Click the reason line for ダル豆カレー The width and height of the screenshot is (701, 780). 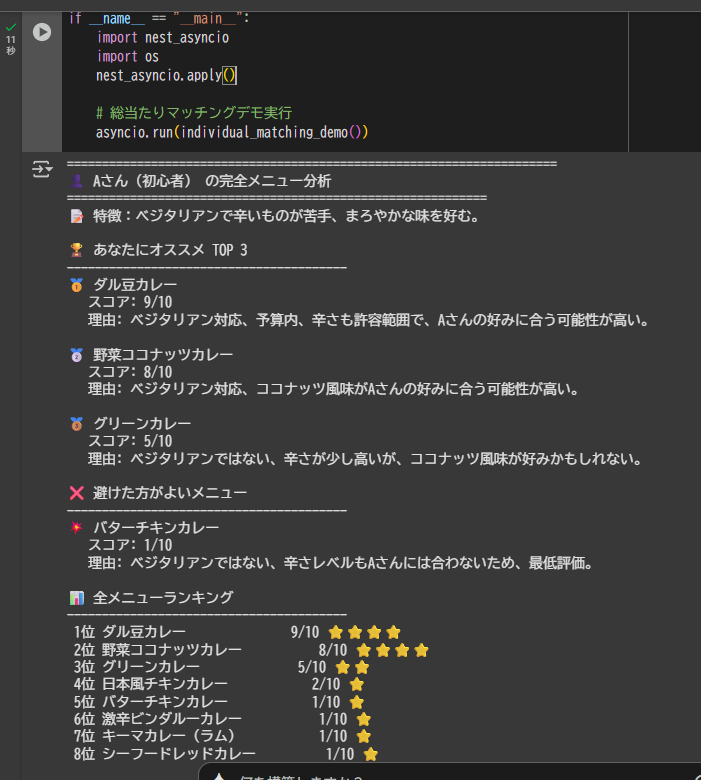[x=369, y=320]
